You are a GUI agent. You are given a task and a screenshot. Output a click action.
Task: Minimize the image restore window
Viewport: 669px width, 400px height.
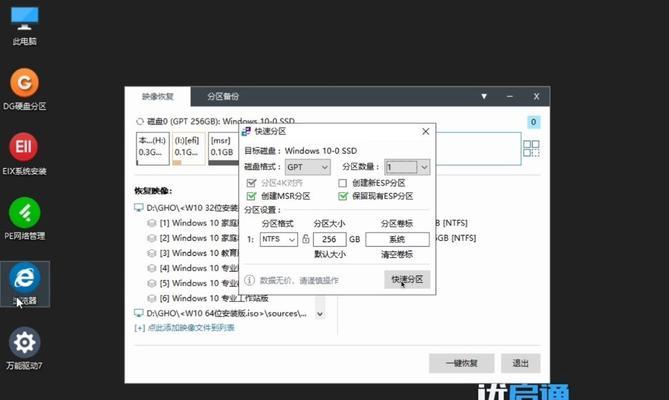[509, 97]
